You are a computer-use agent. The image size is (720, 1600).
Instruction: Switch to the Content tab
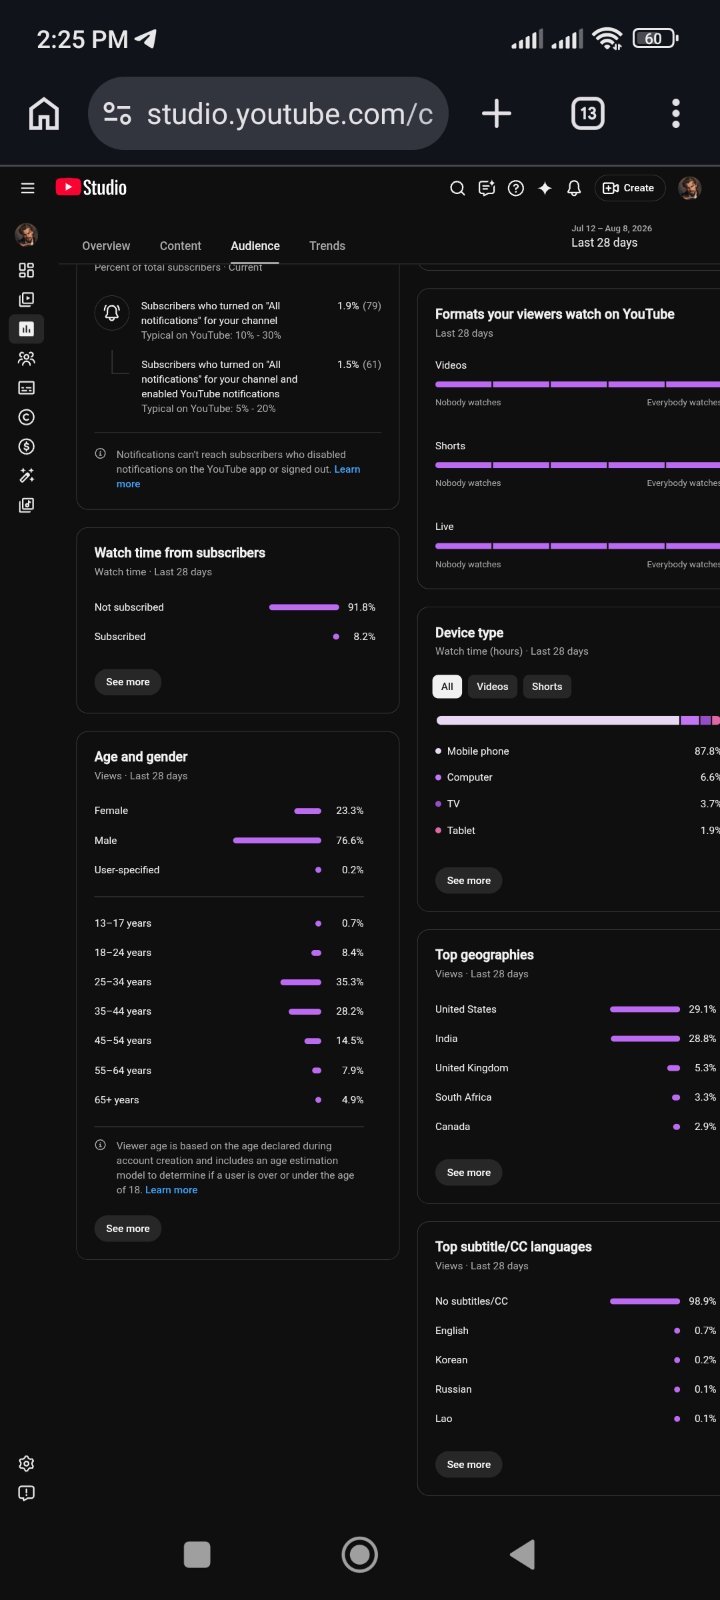pyautogui.click(x=180, y=246)
